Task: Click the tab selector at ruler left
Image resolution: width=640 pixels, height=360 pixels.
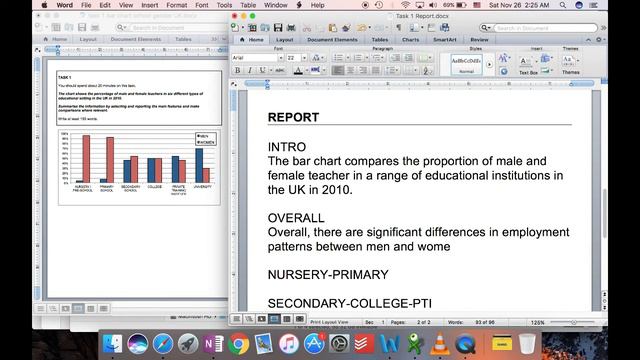Action: [233, 84]
